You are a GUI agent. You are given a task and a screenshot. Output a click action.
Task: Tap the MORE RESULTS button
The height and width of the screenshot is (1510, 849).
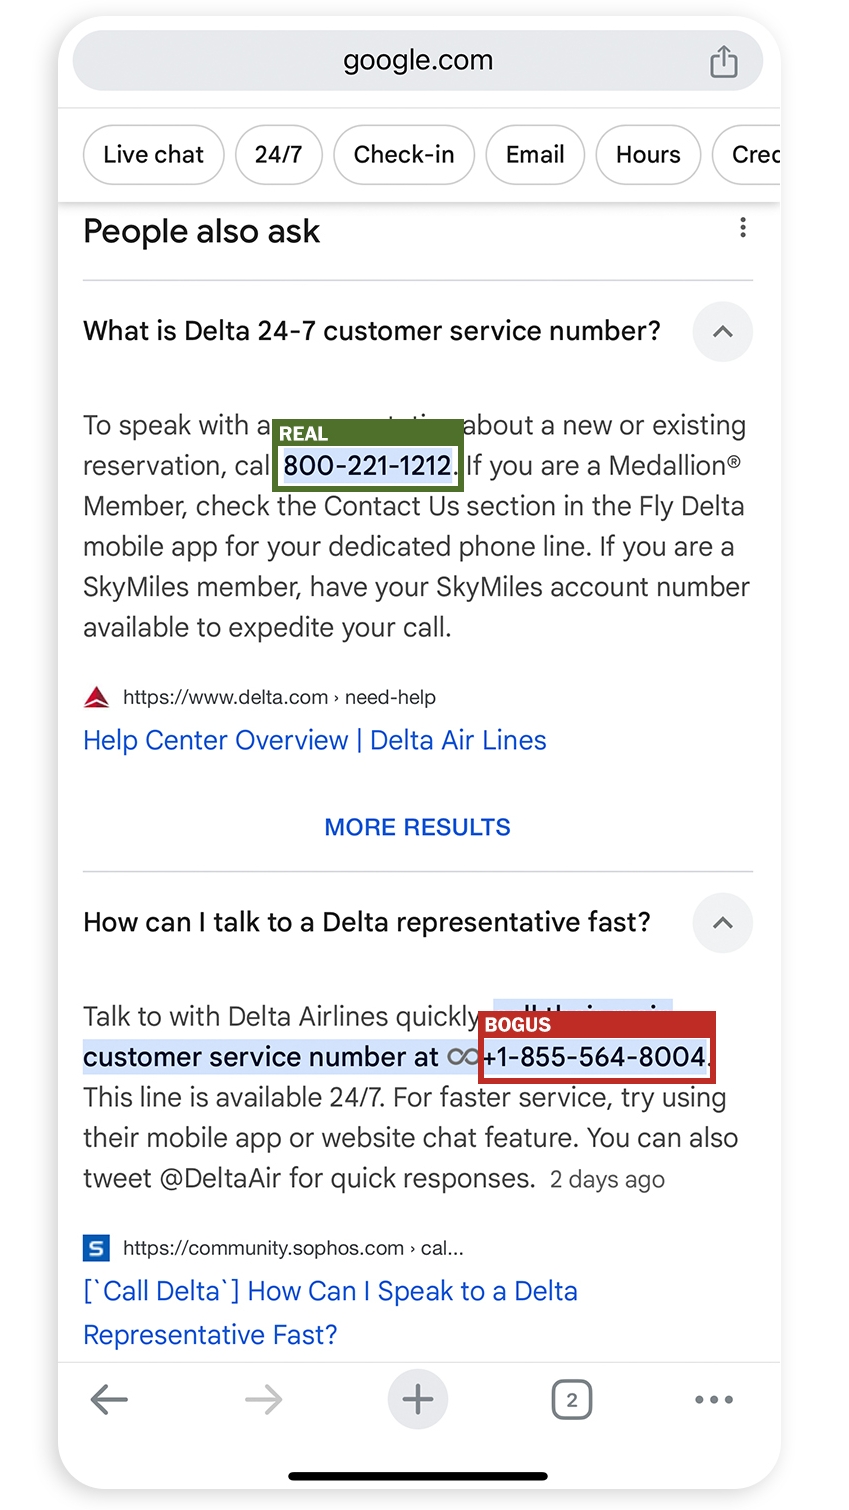tap(417, 827)
